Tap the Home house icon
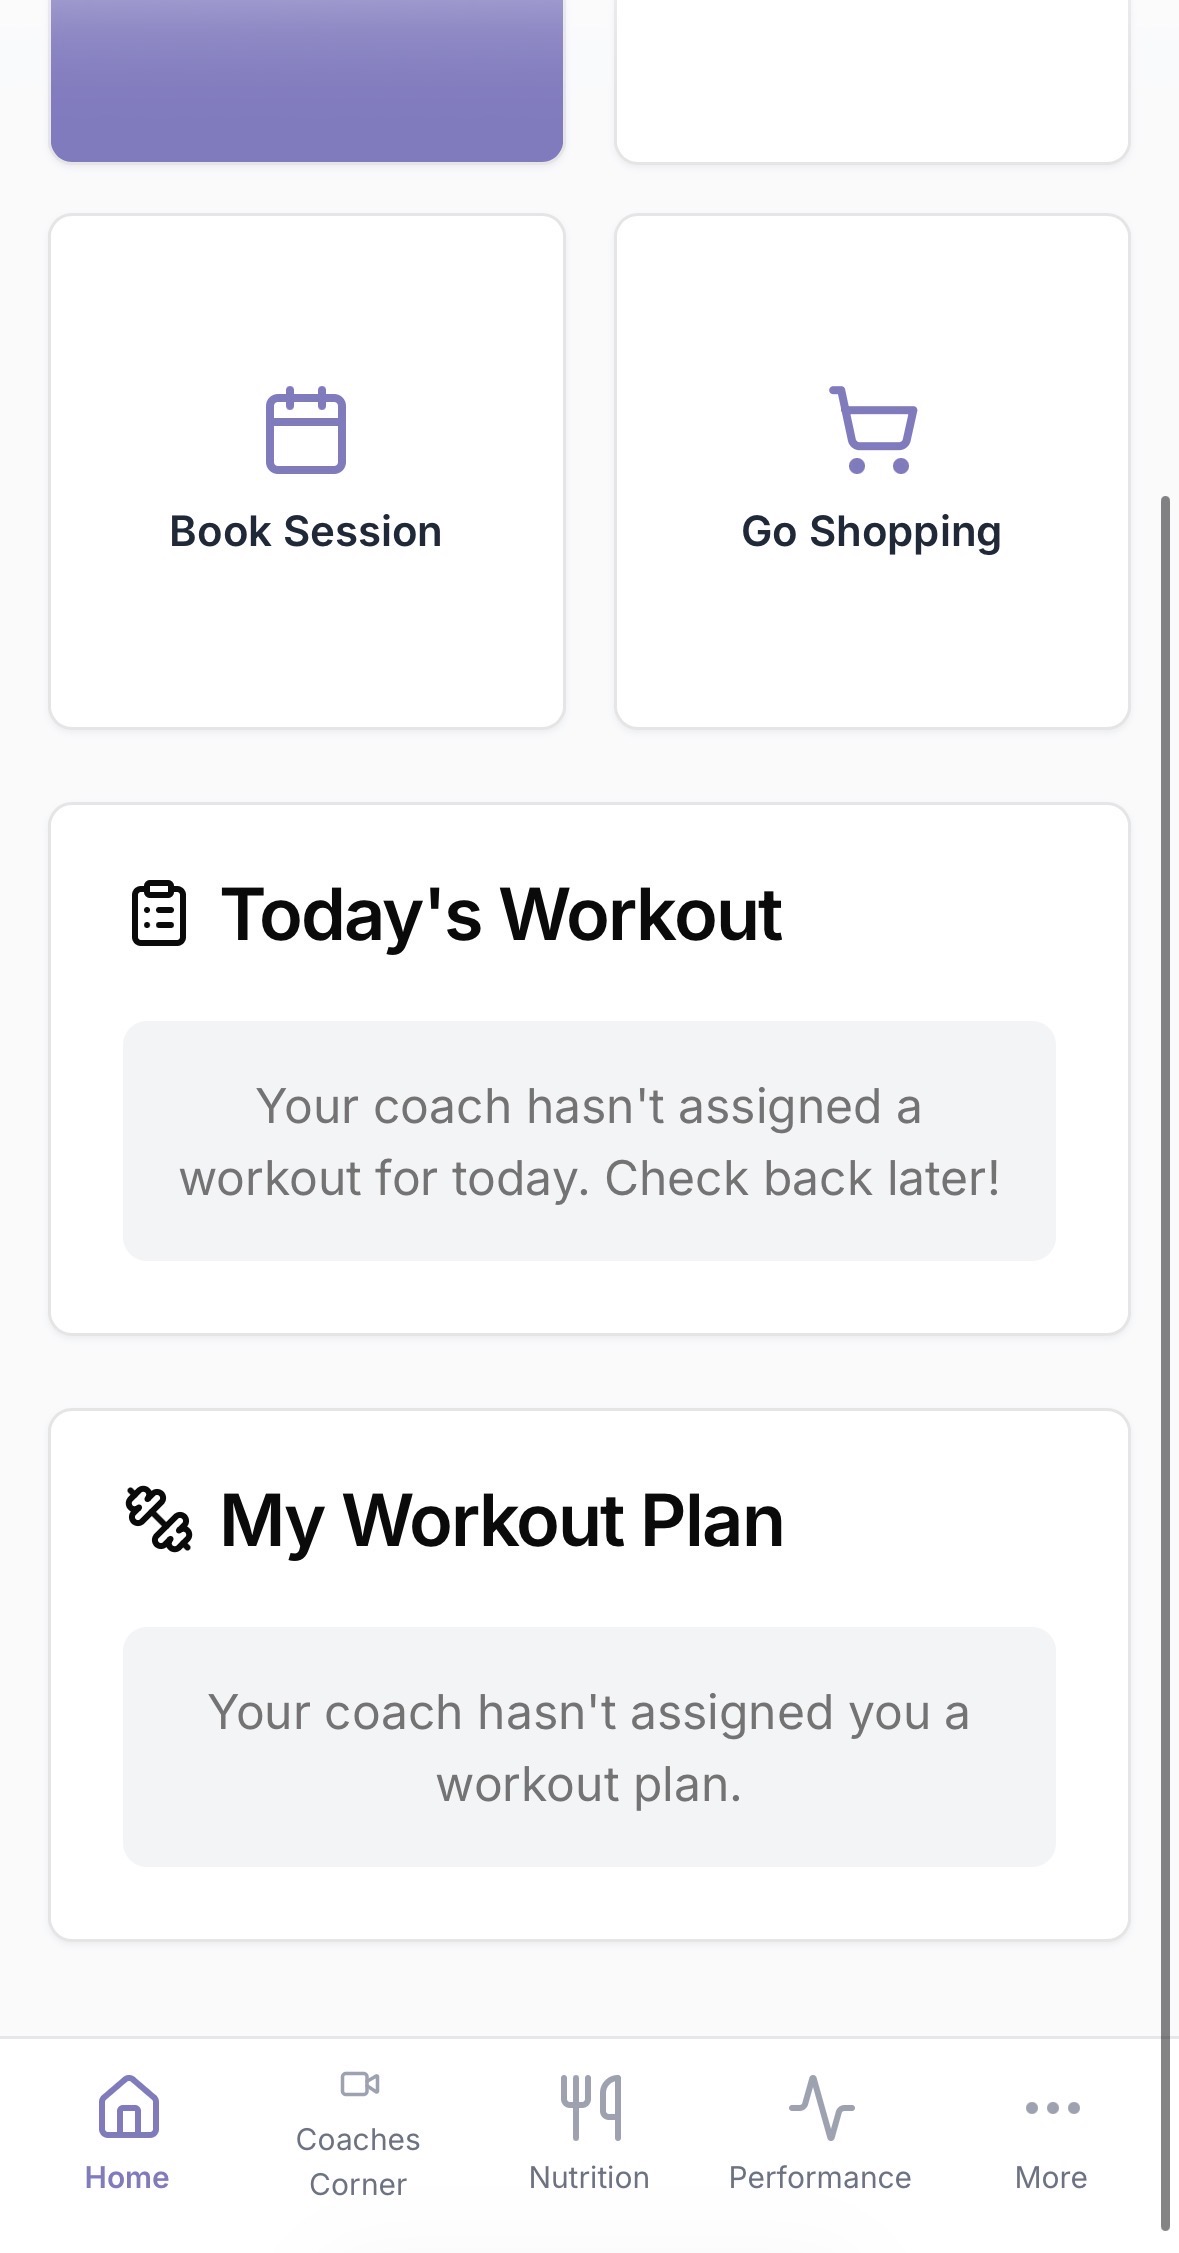This screenshot has height=2253, width=1179. 128,2106
